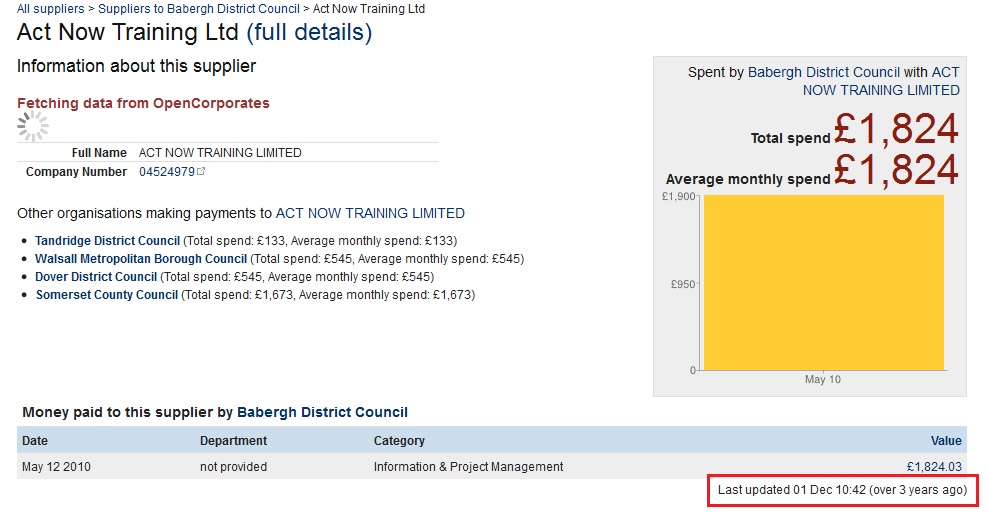Viewport: 987px width, 514px height.
Task: Click ACT NOW TRAINING LIMITED link in other organisations
Action: [x=370, y=213]
